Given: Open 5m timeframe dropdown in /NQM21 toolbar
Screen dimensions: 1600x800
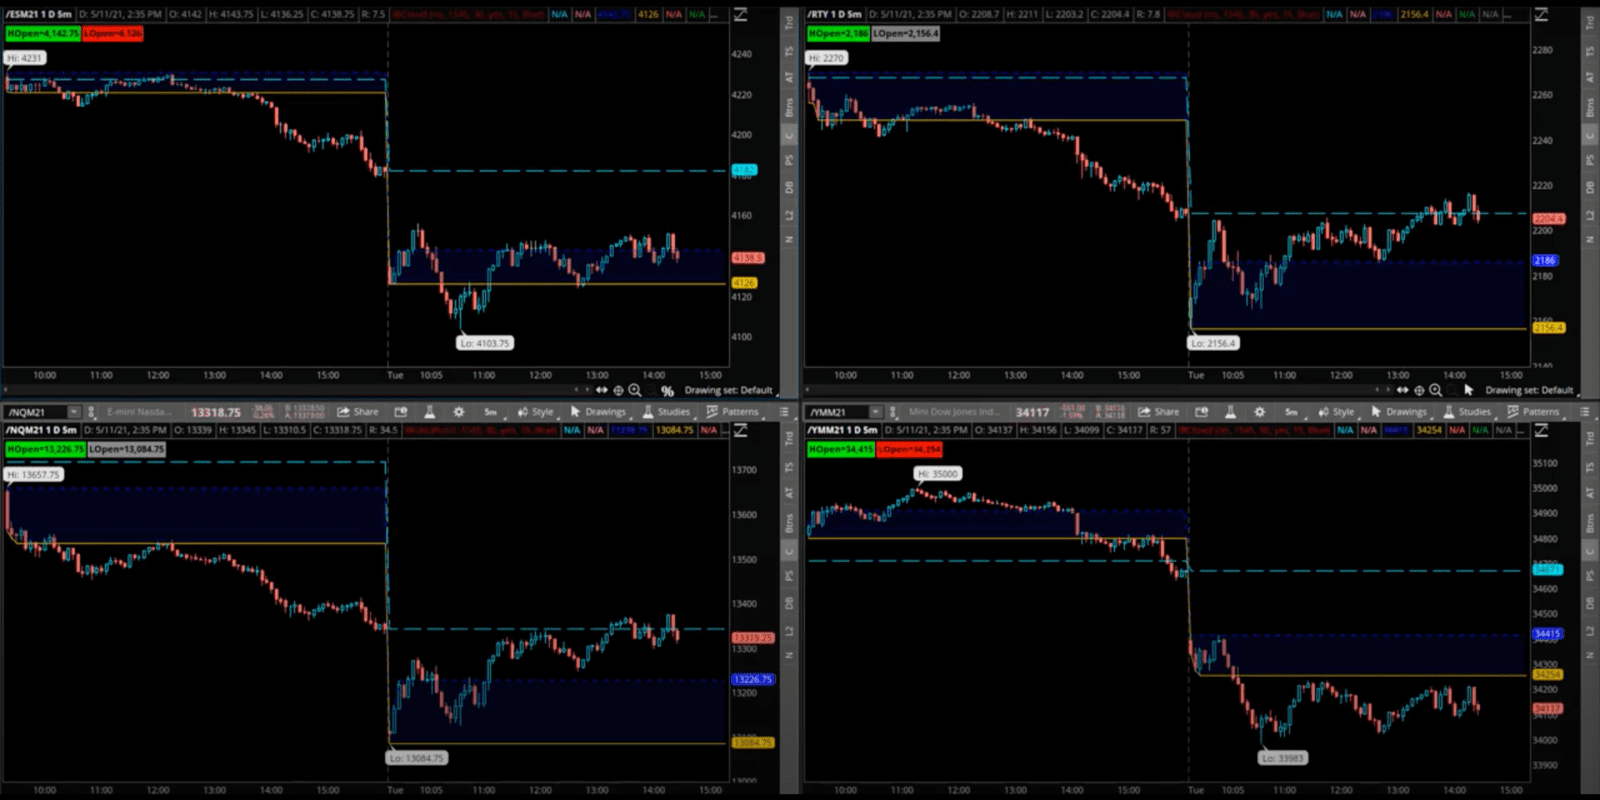Looking at the screenshot, I should click(490, 412).
